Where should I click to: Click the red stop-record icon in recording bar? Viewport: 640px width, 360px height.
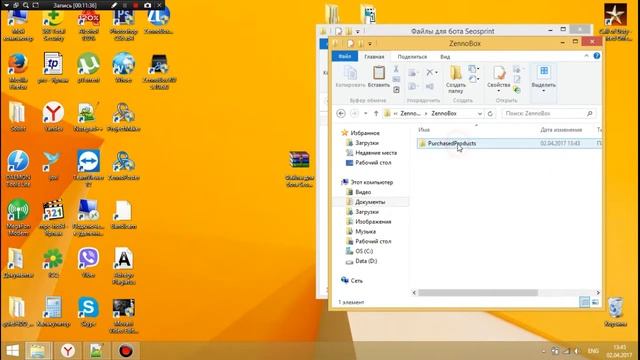[136, 5]
